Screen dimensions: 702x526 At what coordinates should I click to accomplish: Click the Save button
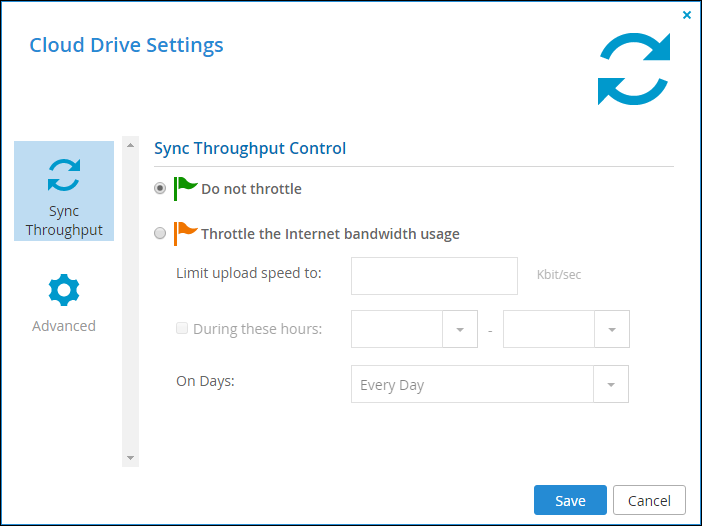click(570, 500)
